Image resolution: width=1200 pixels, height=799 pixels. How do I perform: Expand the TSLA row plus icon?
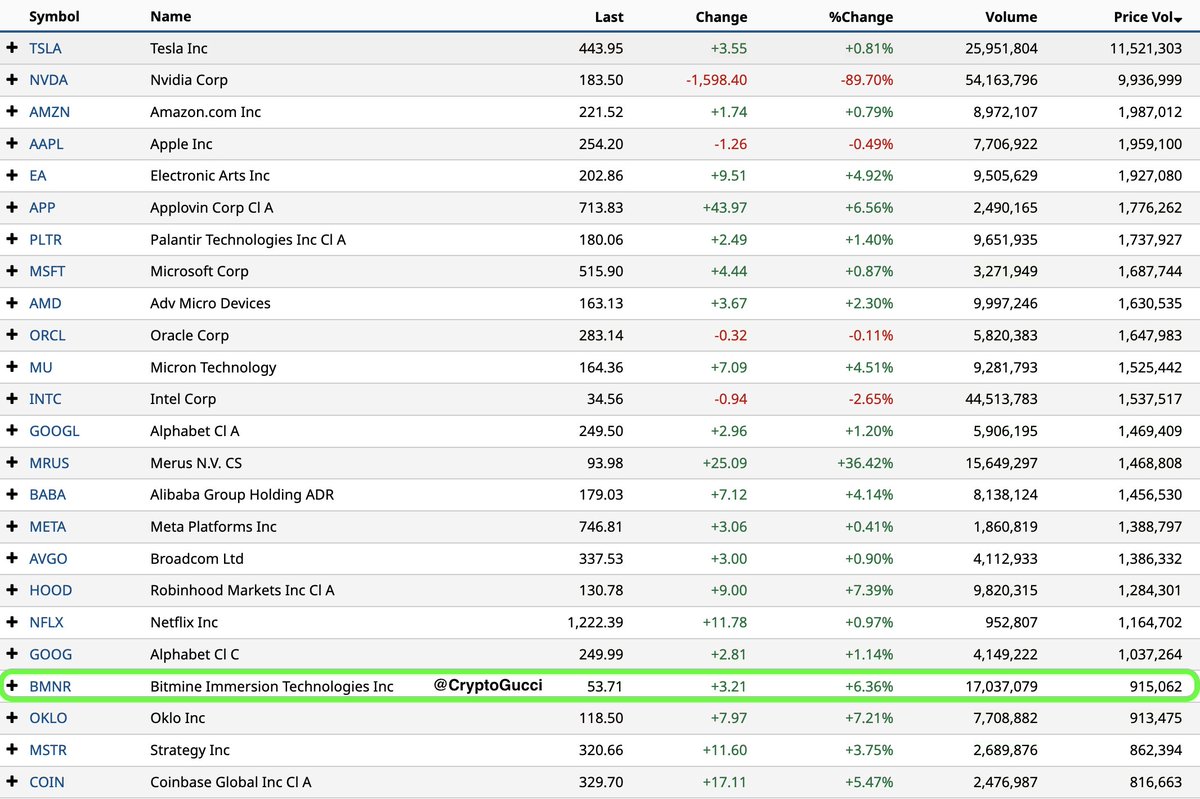point(12,48)
